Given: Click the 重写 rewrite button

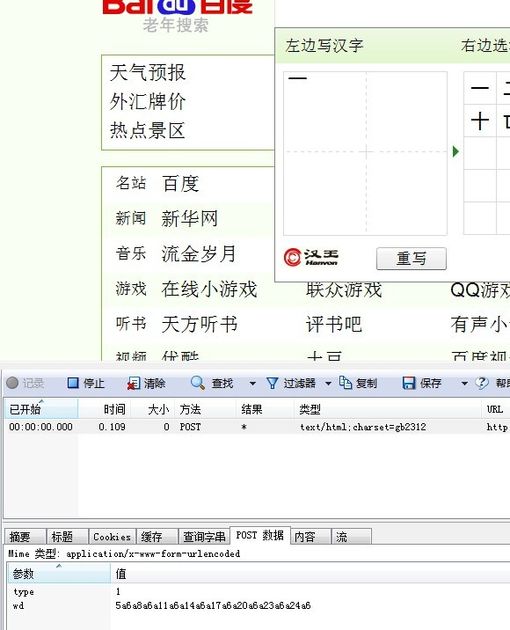Looking at the screenshot, I should point(411,258).
